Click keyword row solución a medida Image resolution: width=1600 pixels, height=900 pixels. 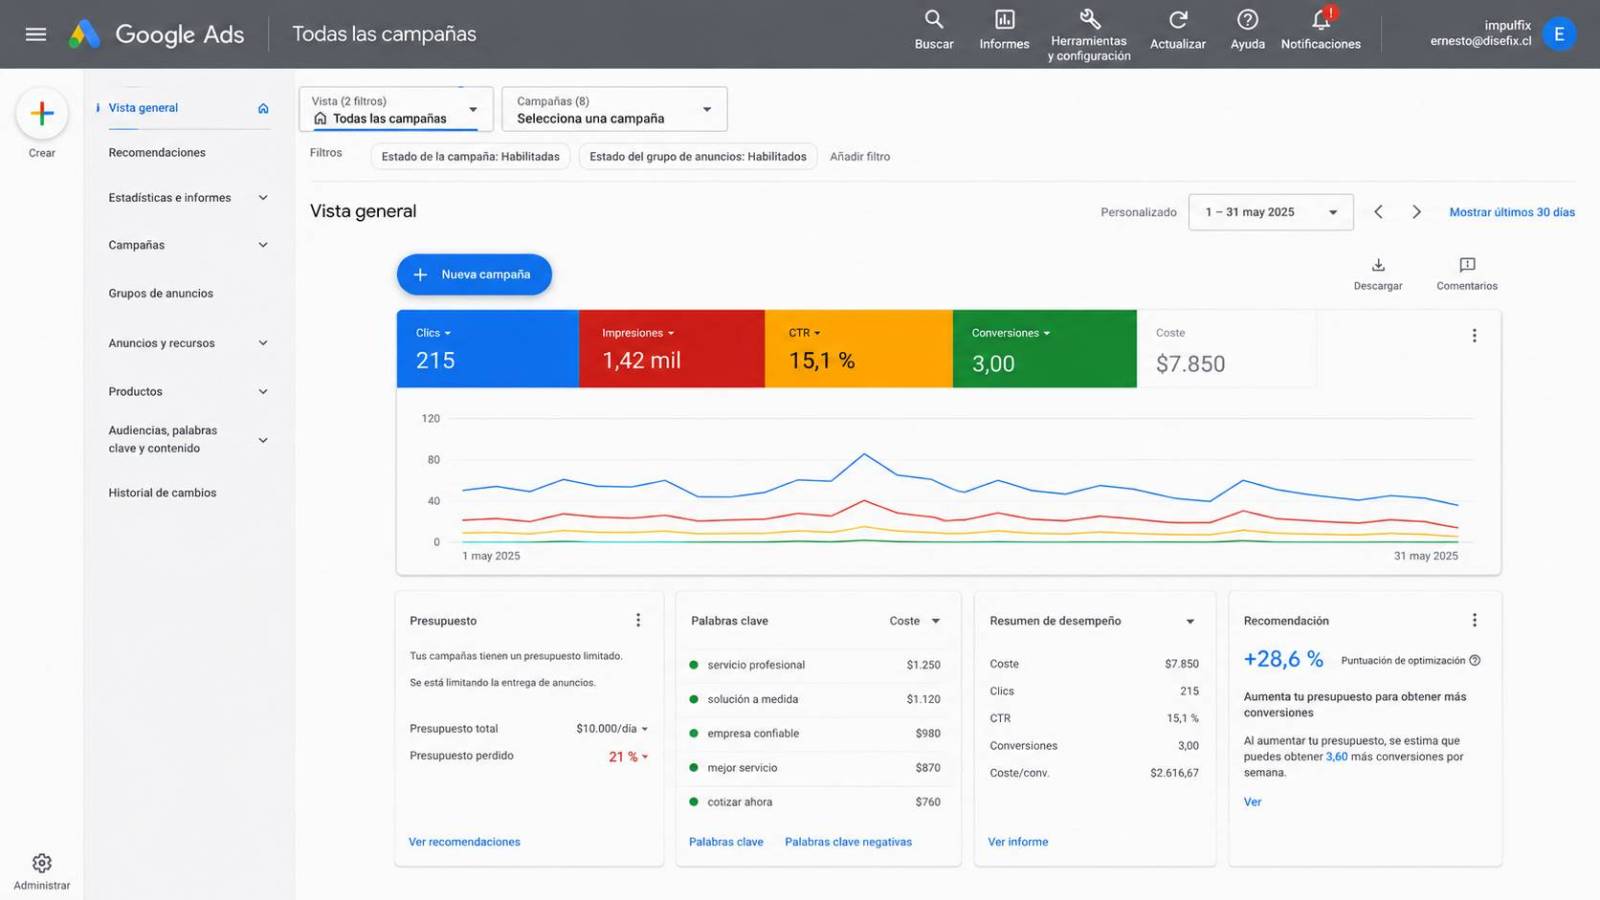pyautogui.click(x=815, y=699)
